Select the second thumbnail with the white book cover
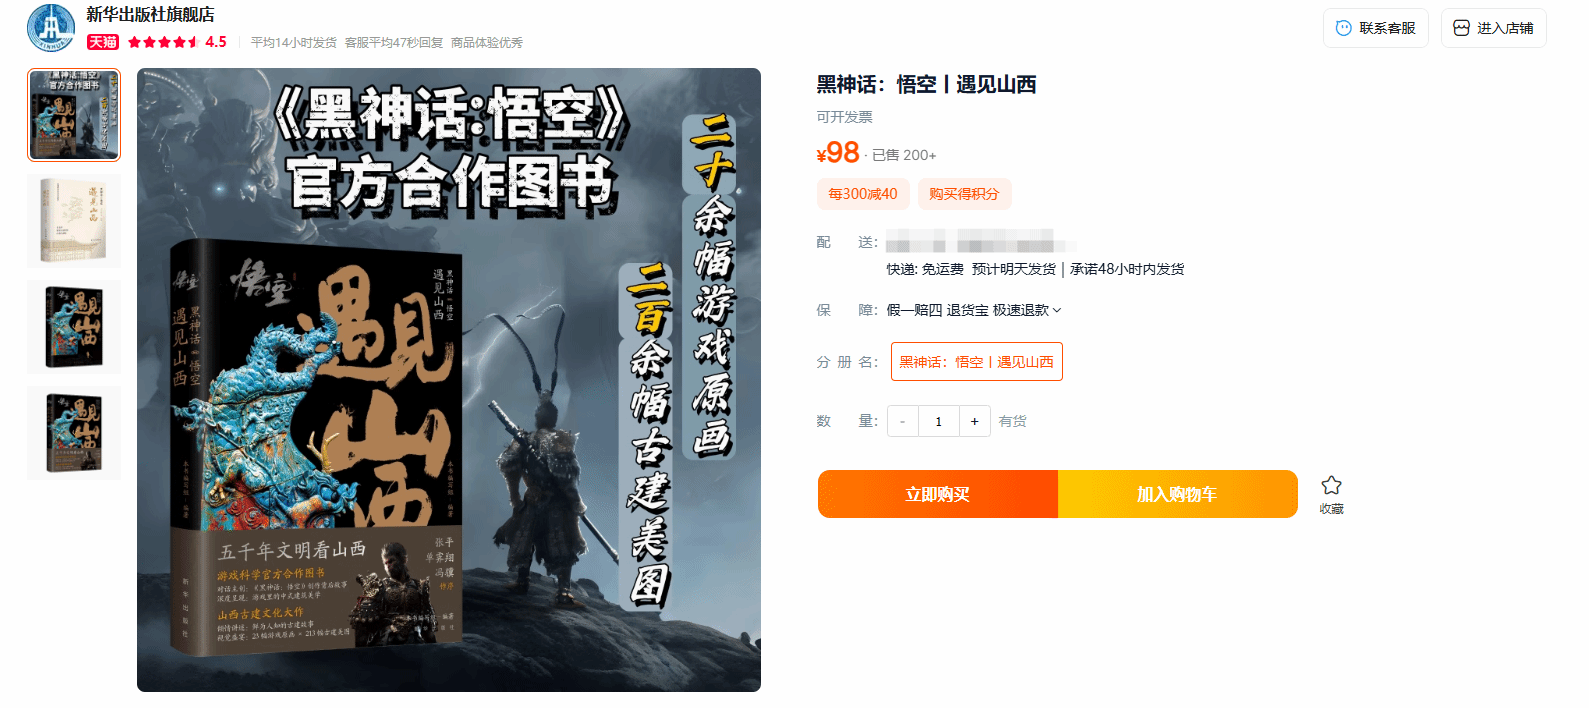The width and height of the screenshot is (1589, 708). (x=74, y=221)
